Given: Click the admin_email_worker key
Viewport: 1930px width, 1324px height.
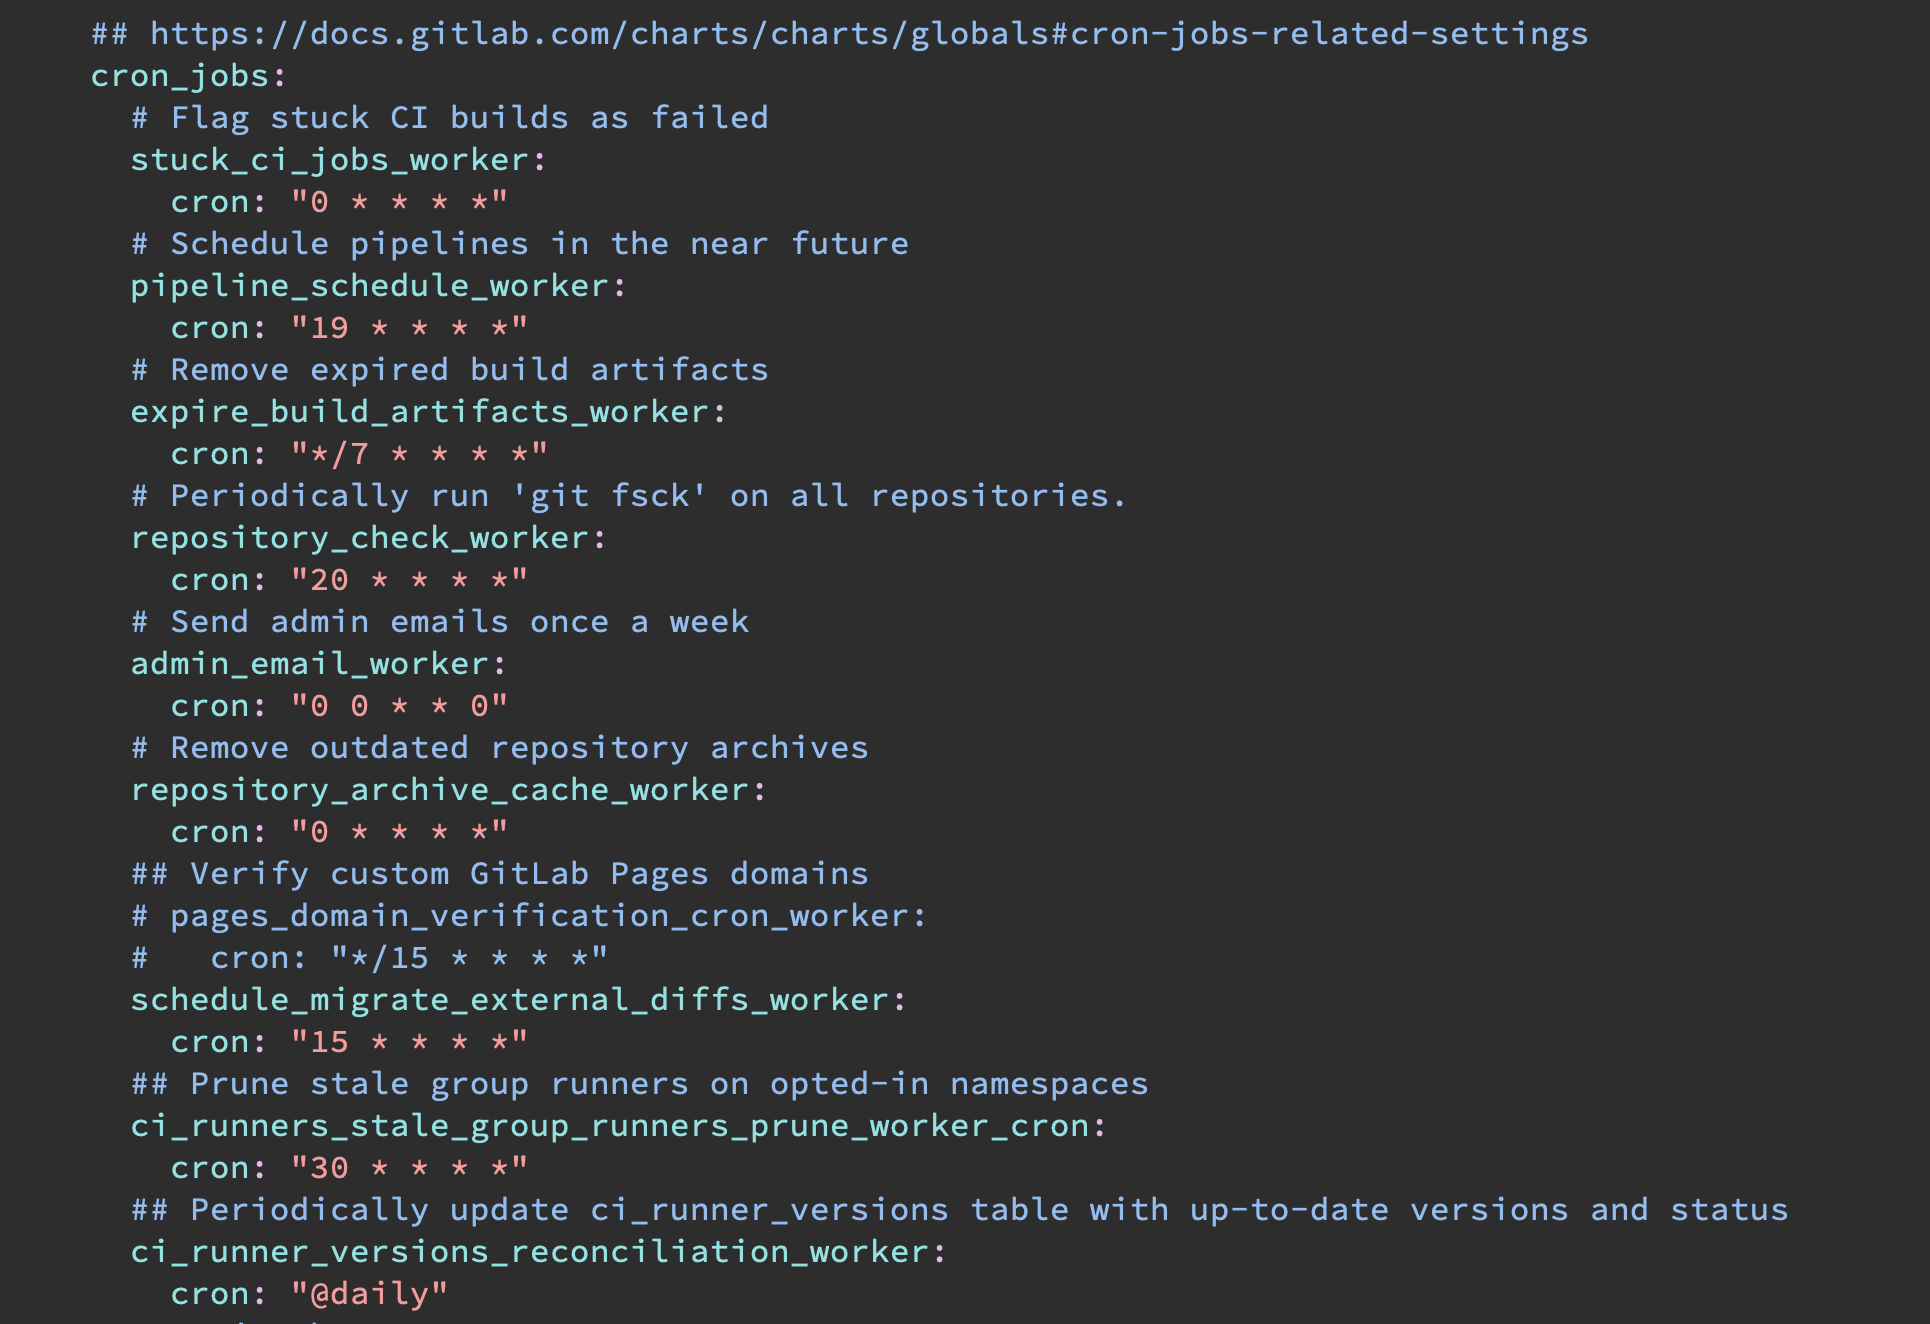Looking at the screenshot, I should [x=309, y=664].
